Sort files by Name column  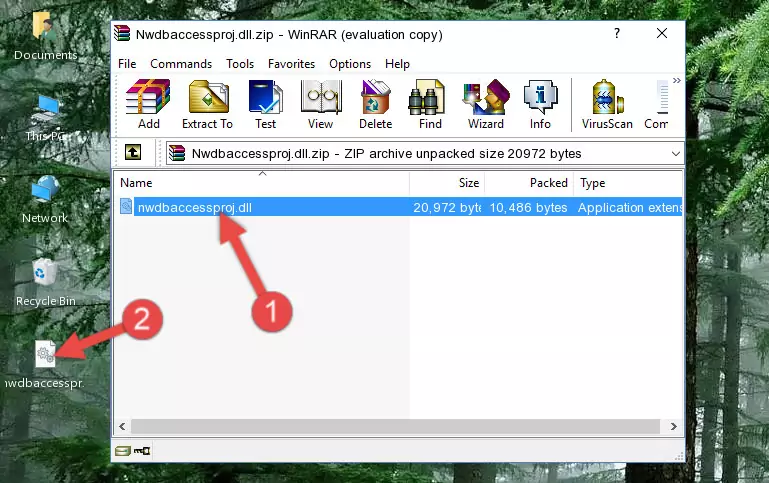(x=262, y=182)
